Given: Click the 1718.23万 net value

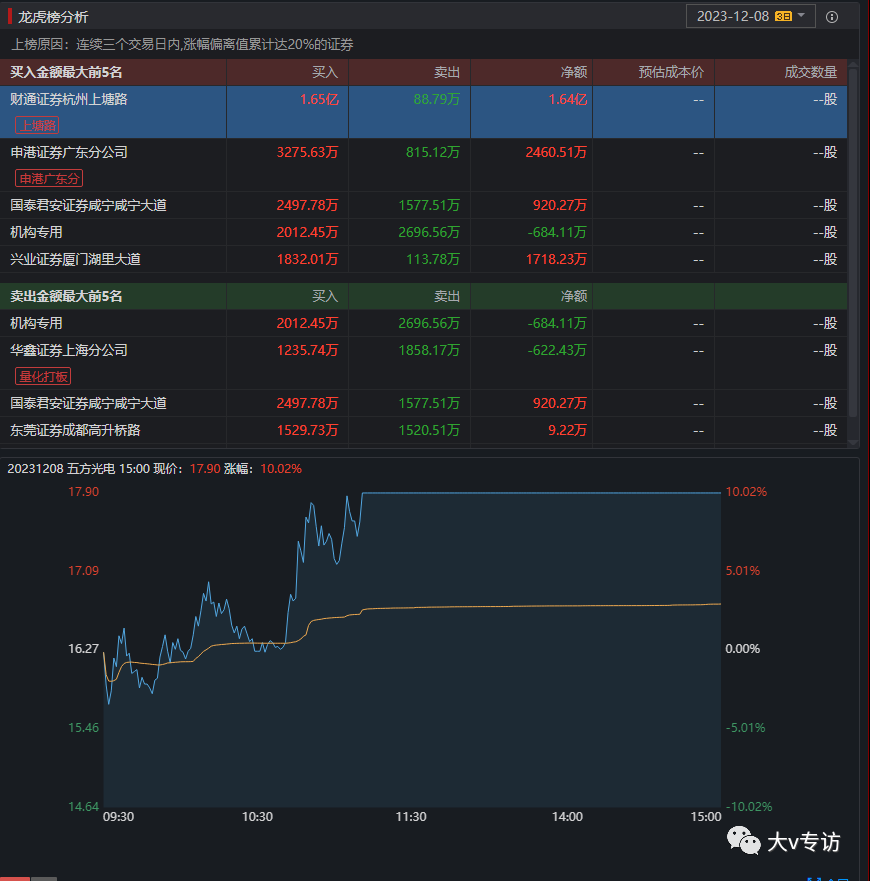Looking at the screenshot, I should coord(556,259).
